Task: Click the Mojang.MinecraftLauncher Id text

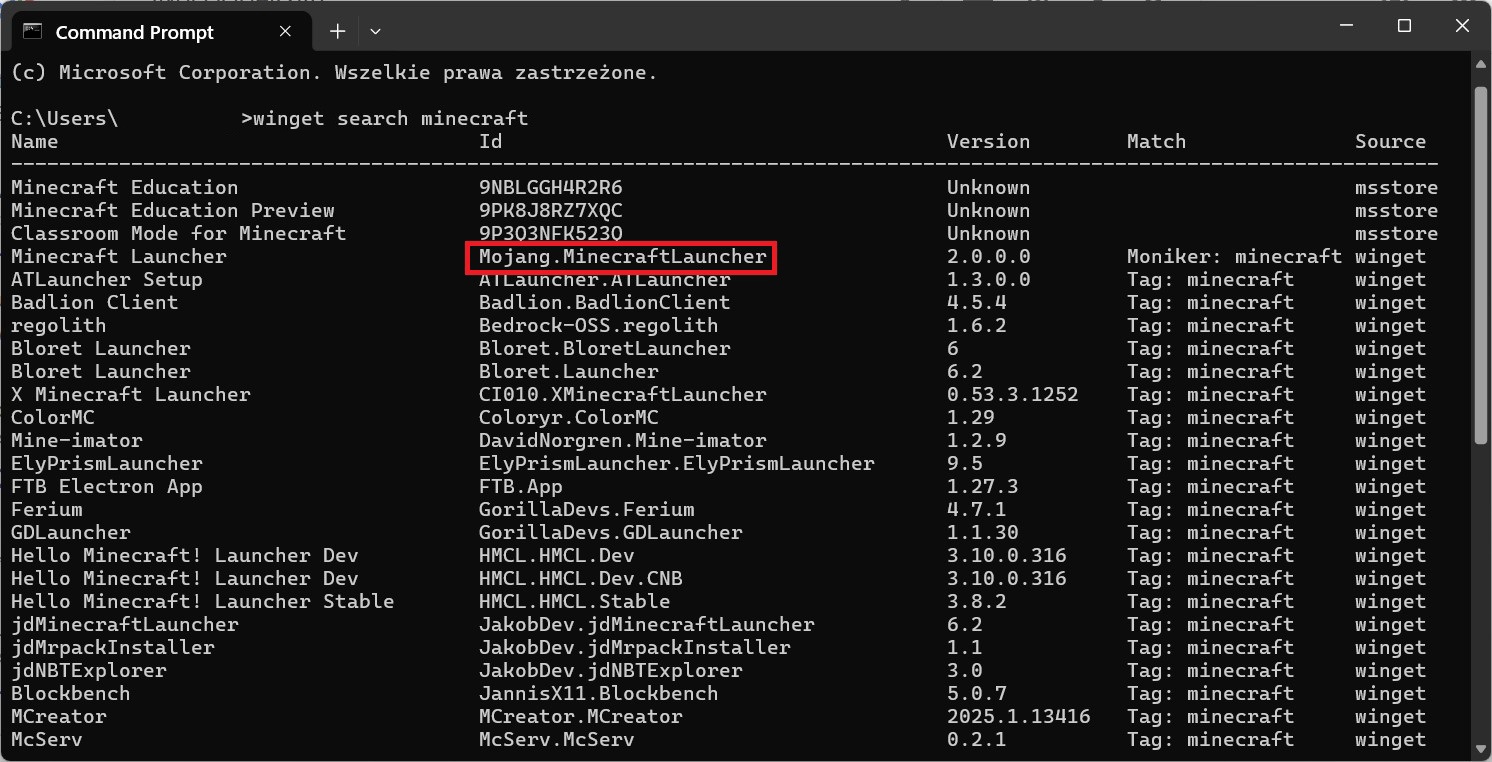Action: (622, 257)
